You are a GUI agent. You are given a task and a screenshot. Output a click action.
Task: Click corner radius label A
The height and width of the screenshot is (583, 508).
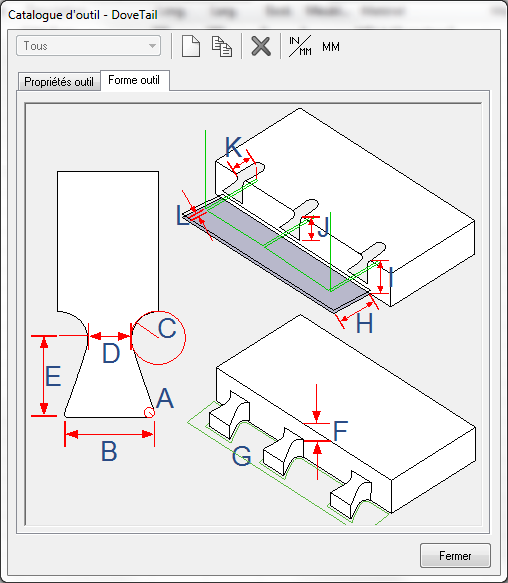click(x=165, y=398)
